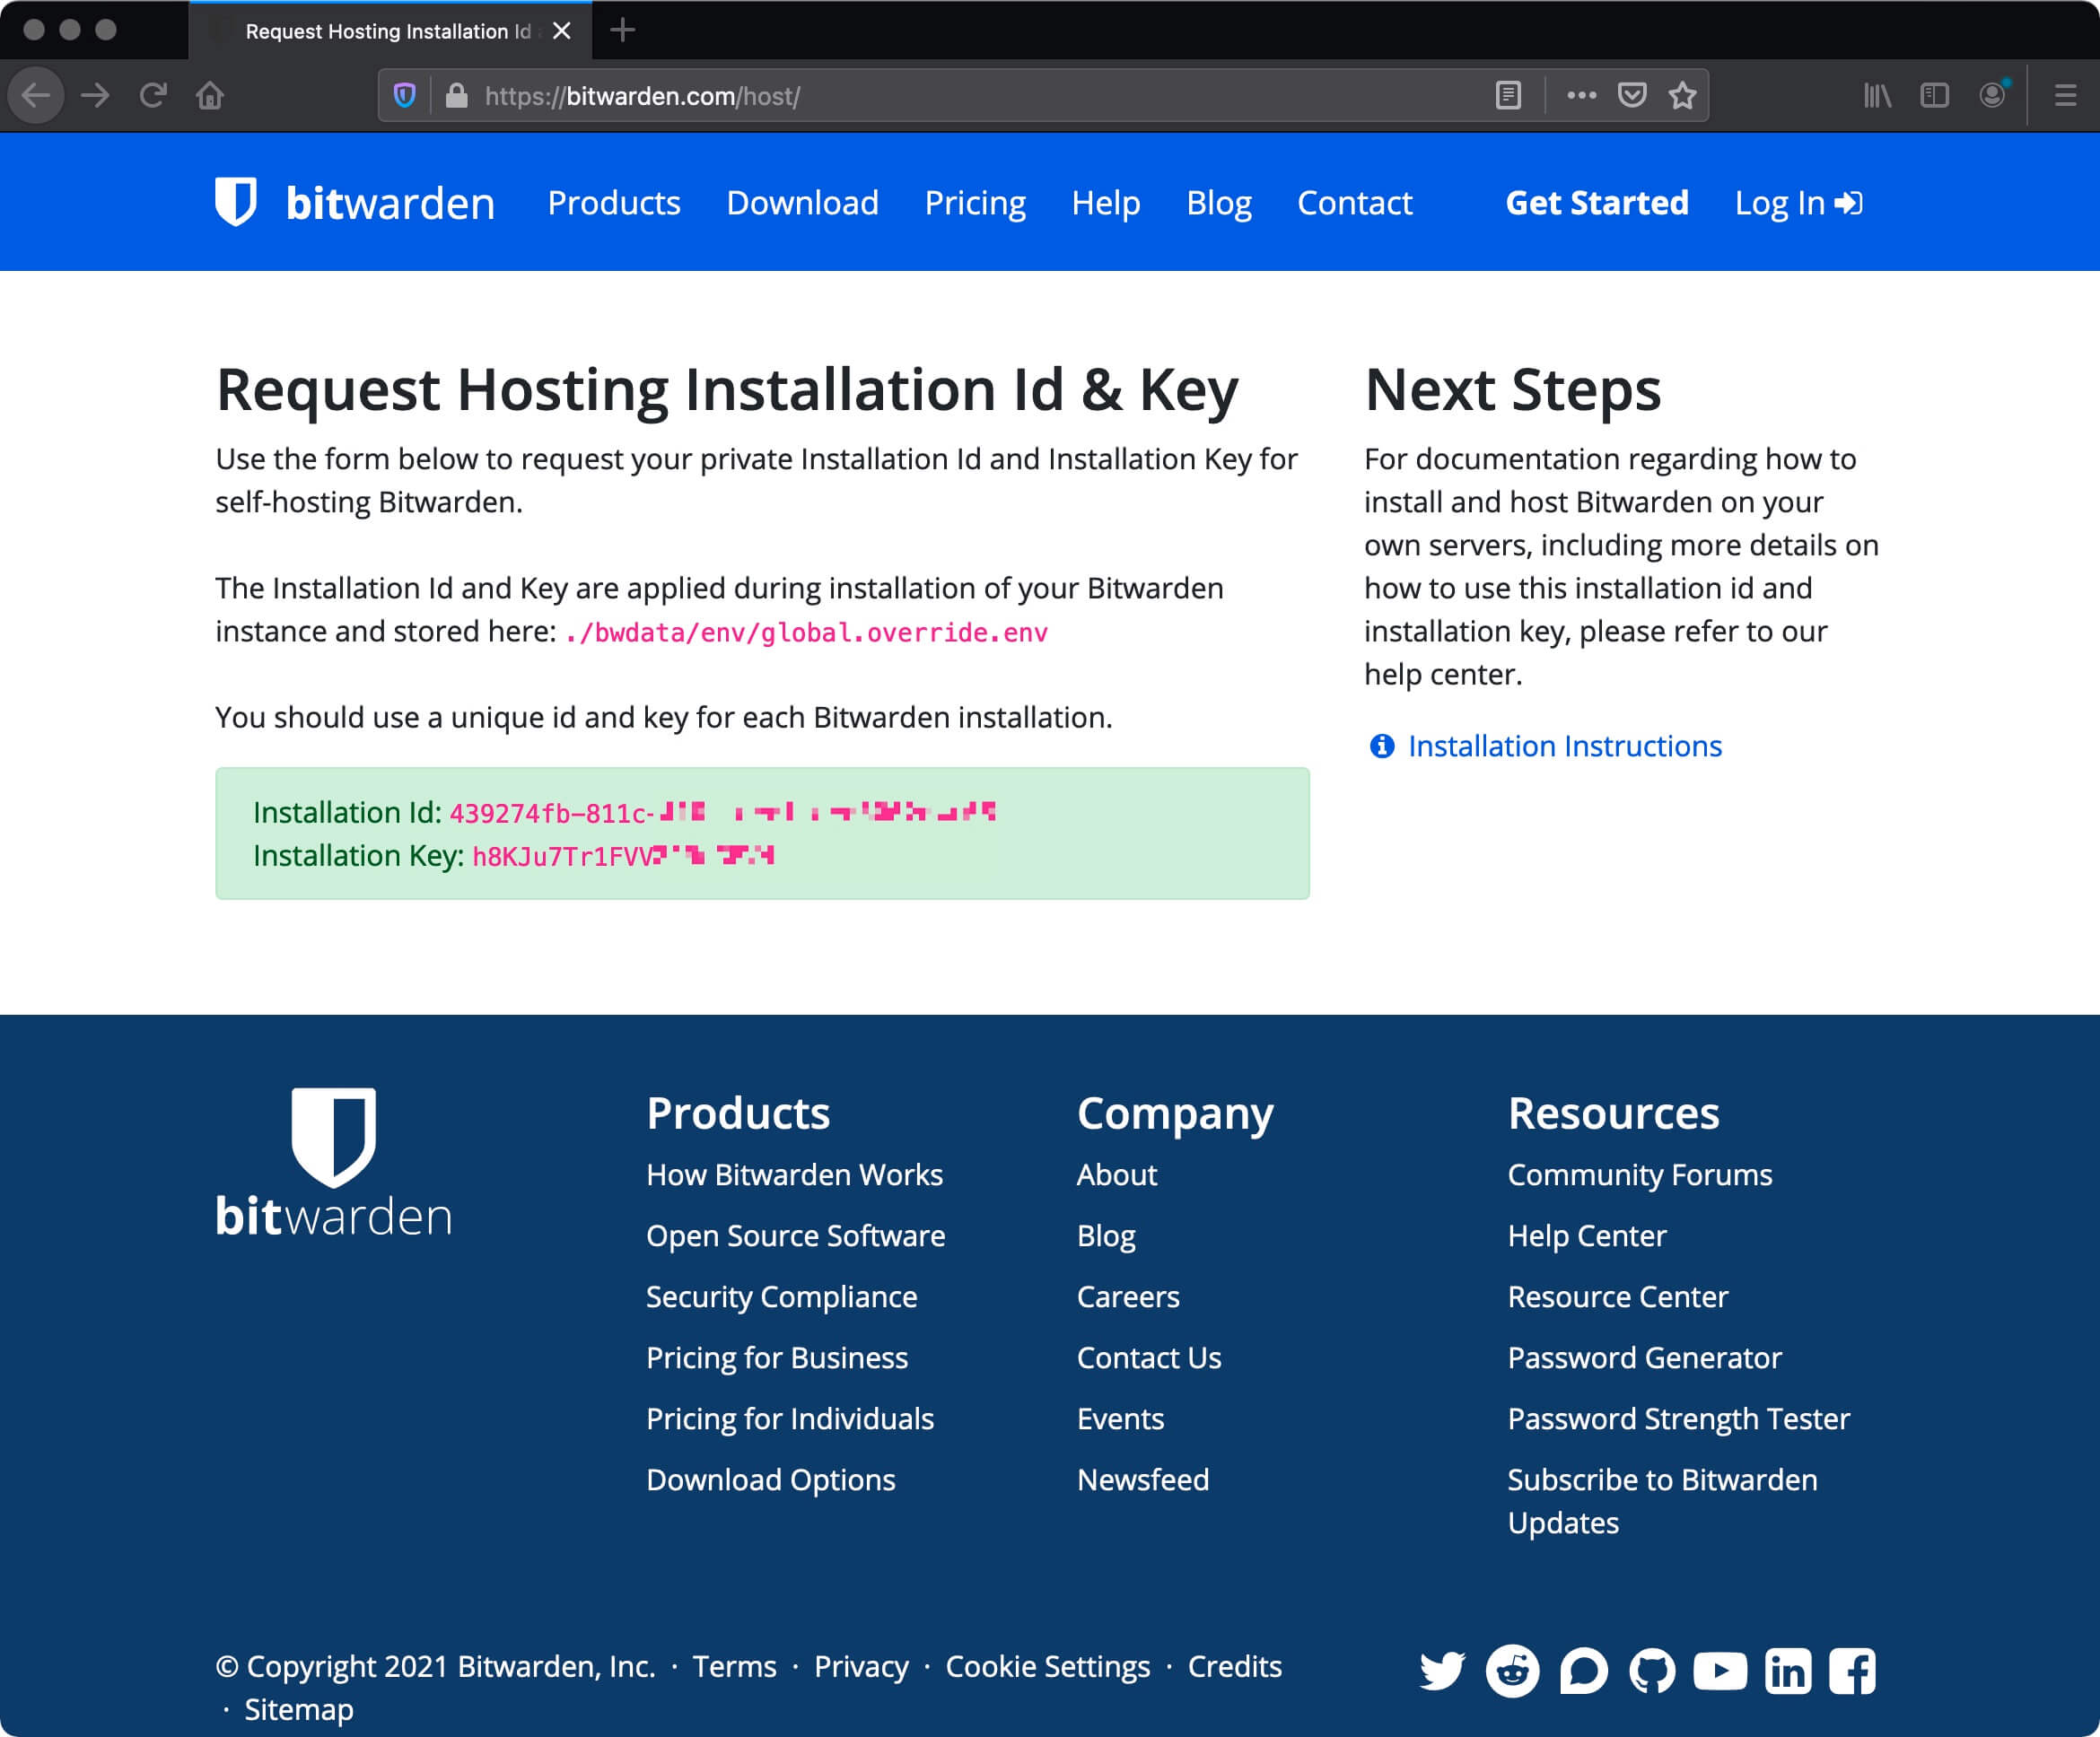Open Bitwarden Reddit icon in footer
Viewport: 2100px width, 1737px height.
coord(1512,1671)
